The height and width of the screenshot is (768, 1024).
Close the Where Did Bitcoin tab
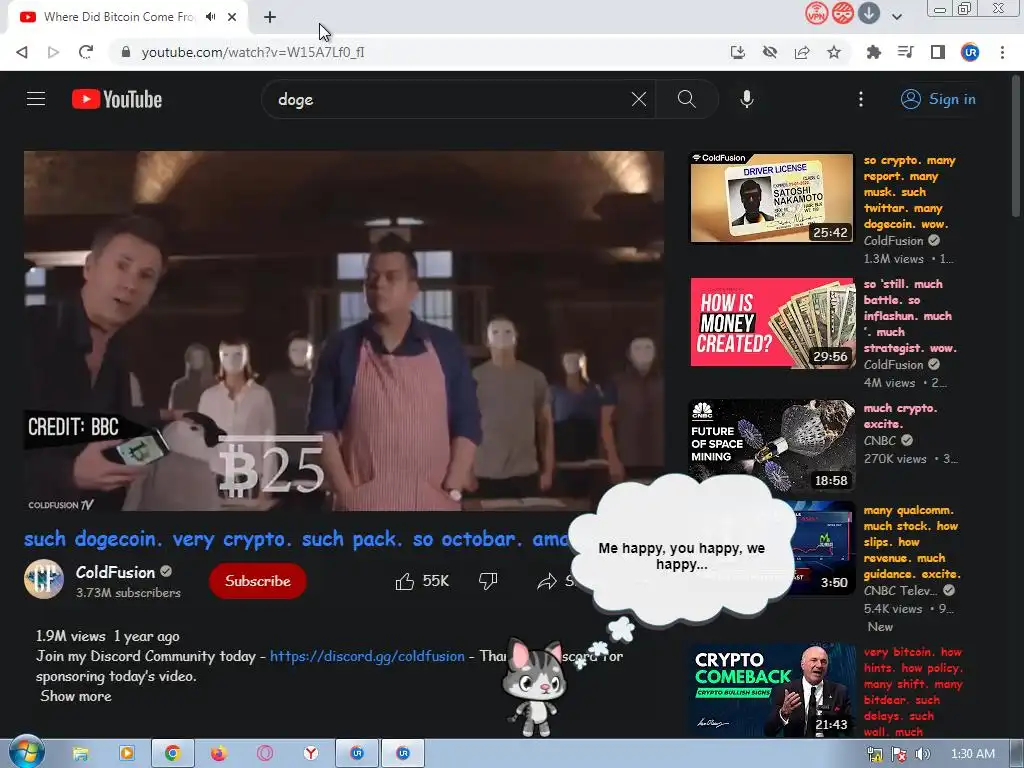(232, 17)
